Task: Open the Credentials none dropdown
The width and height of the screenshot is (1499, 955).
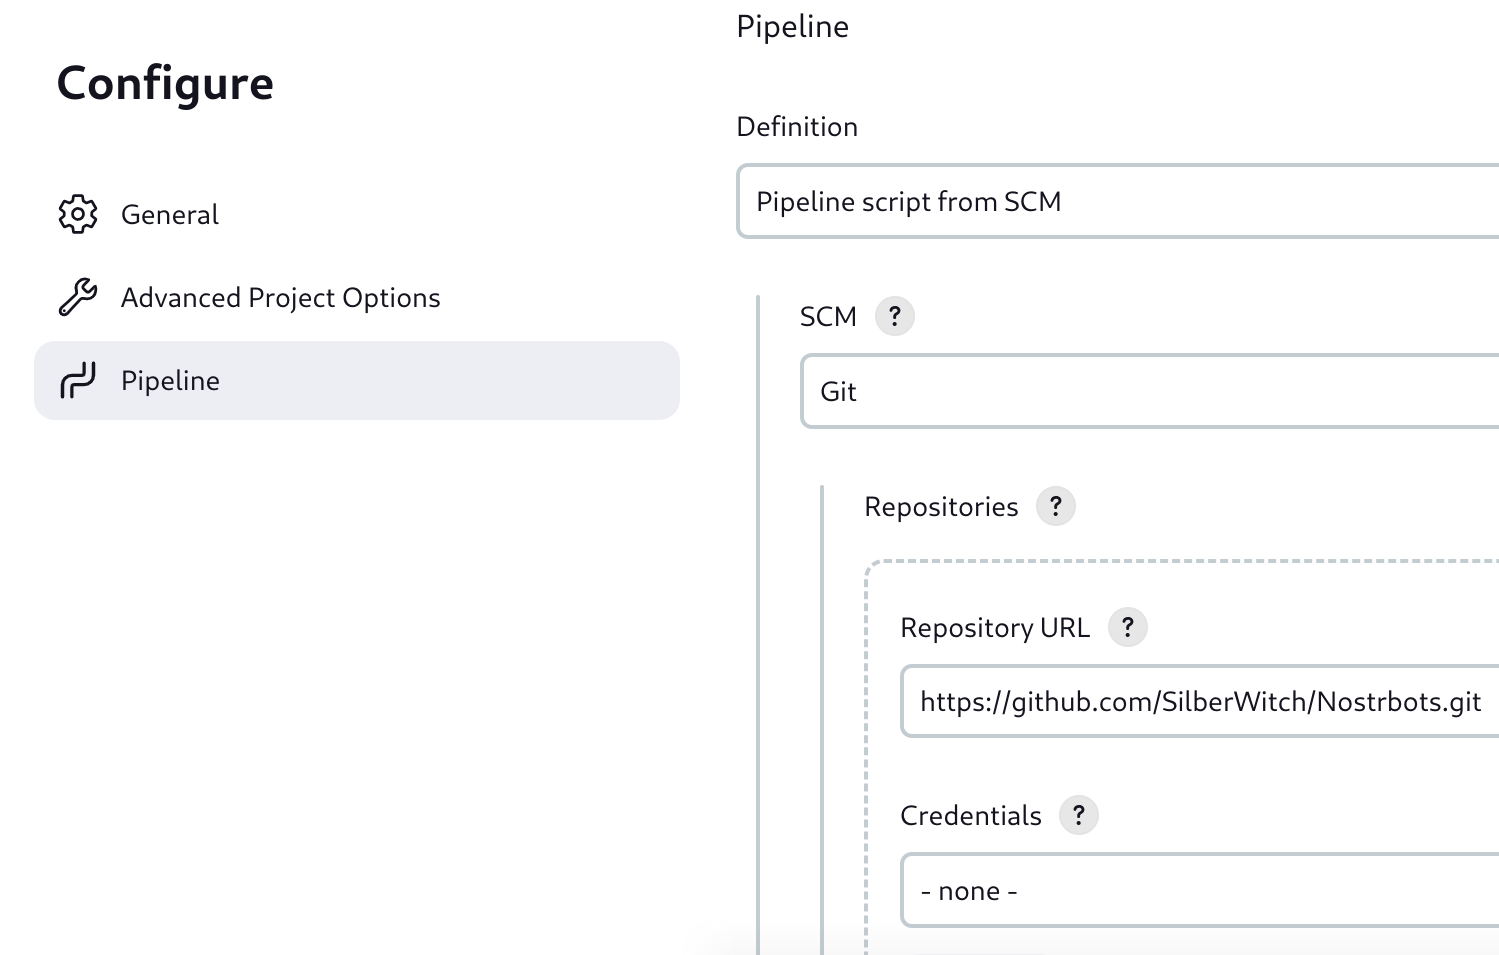Action: (1200, 890)
